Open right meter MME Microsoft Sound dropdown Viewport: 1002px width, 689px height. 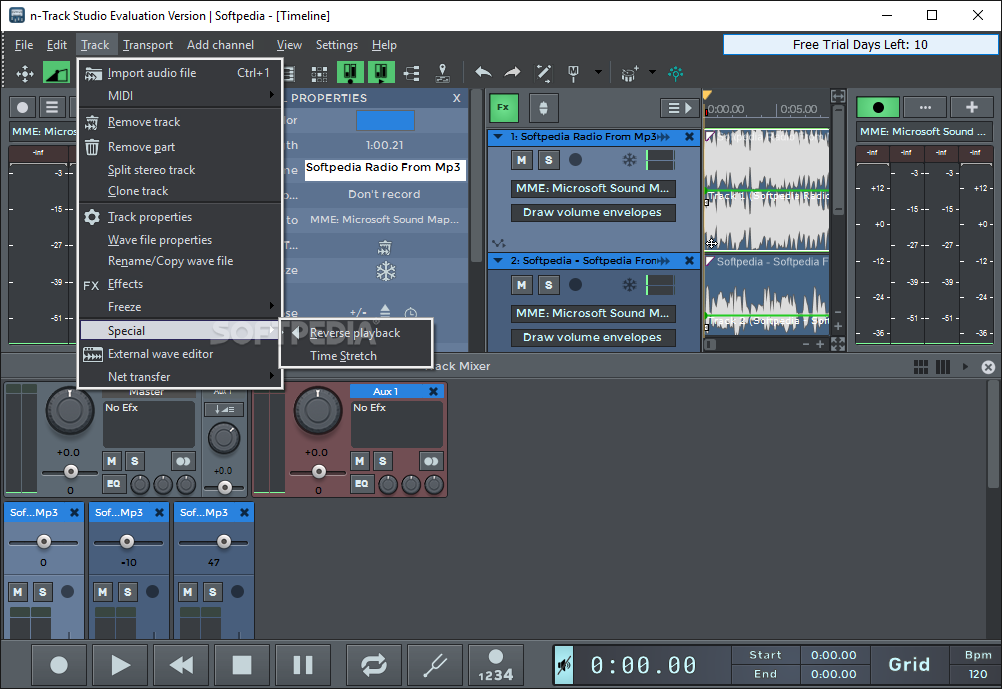coord(924,132)
